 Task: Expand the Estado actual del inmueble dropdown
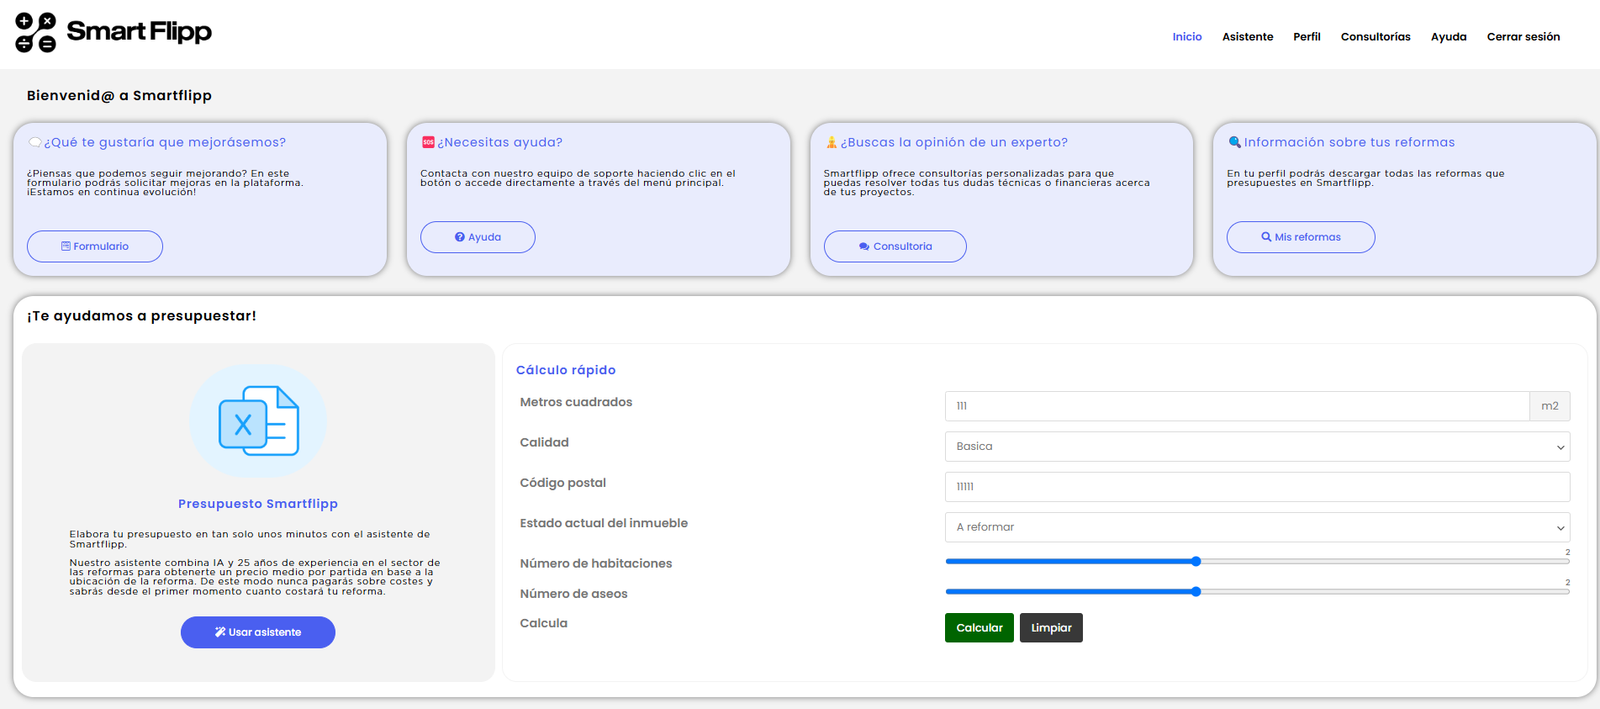click(x=1257, y=527)
